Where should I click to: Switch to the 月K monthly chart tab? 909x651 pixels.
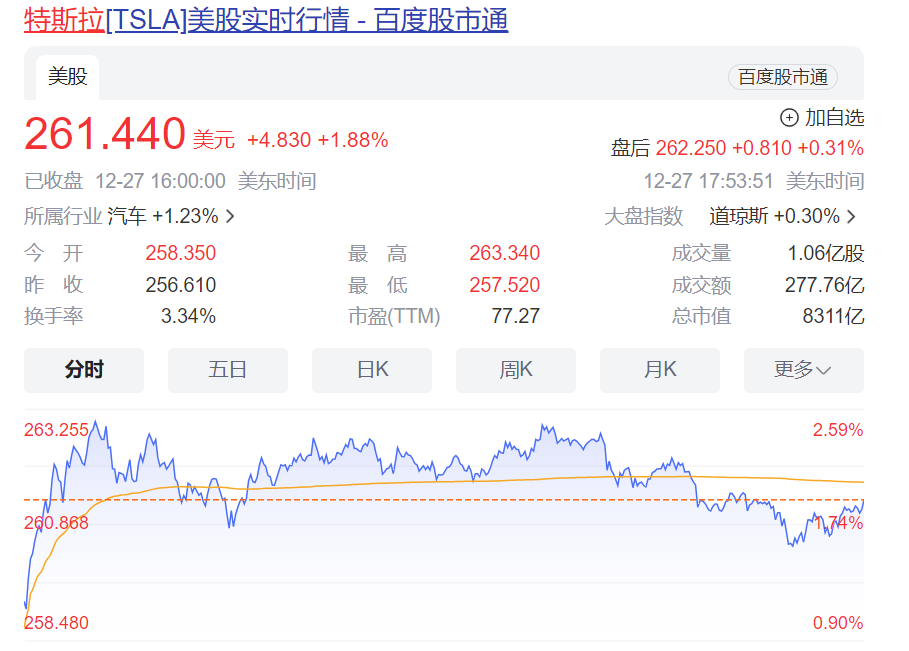(x=660, y=370)
